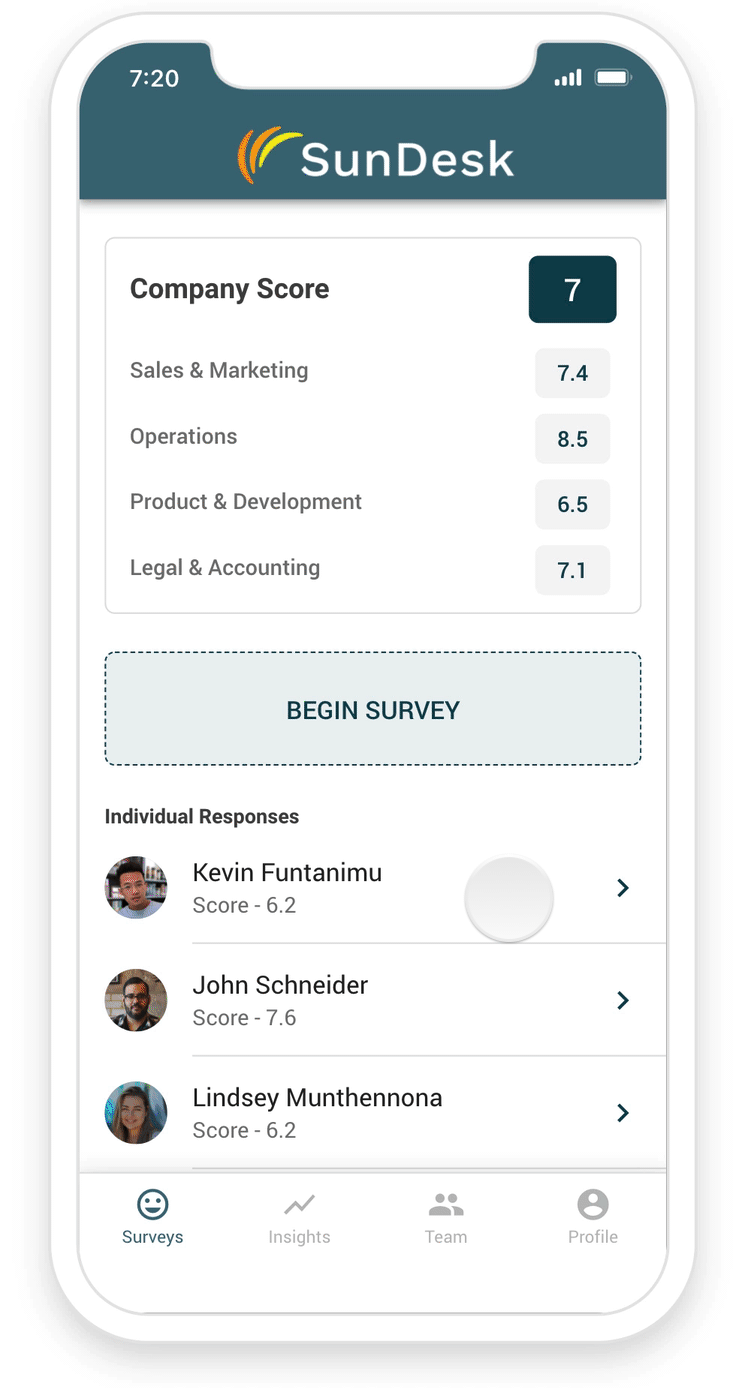Open the Team members icon

pos(446,1203)
